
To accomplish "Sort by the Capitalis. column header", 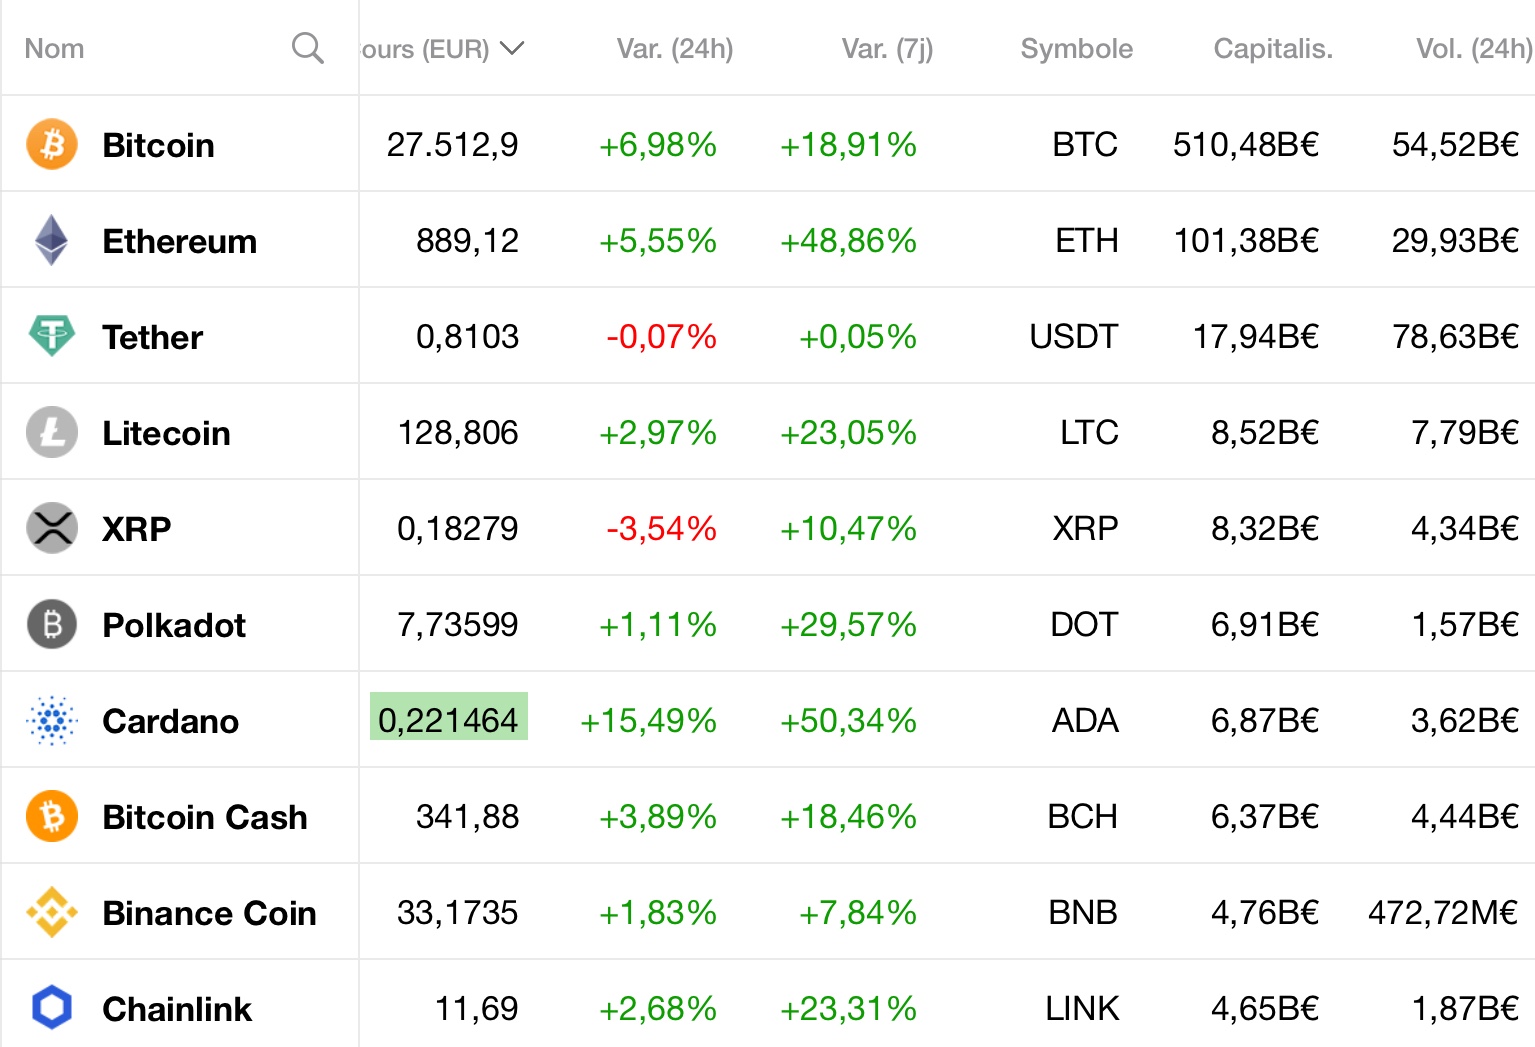I will [x=1272, y=49].
